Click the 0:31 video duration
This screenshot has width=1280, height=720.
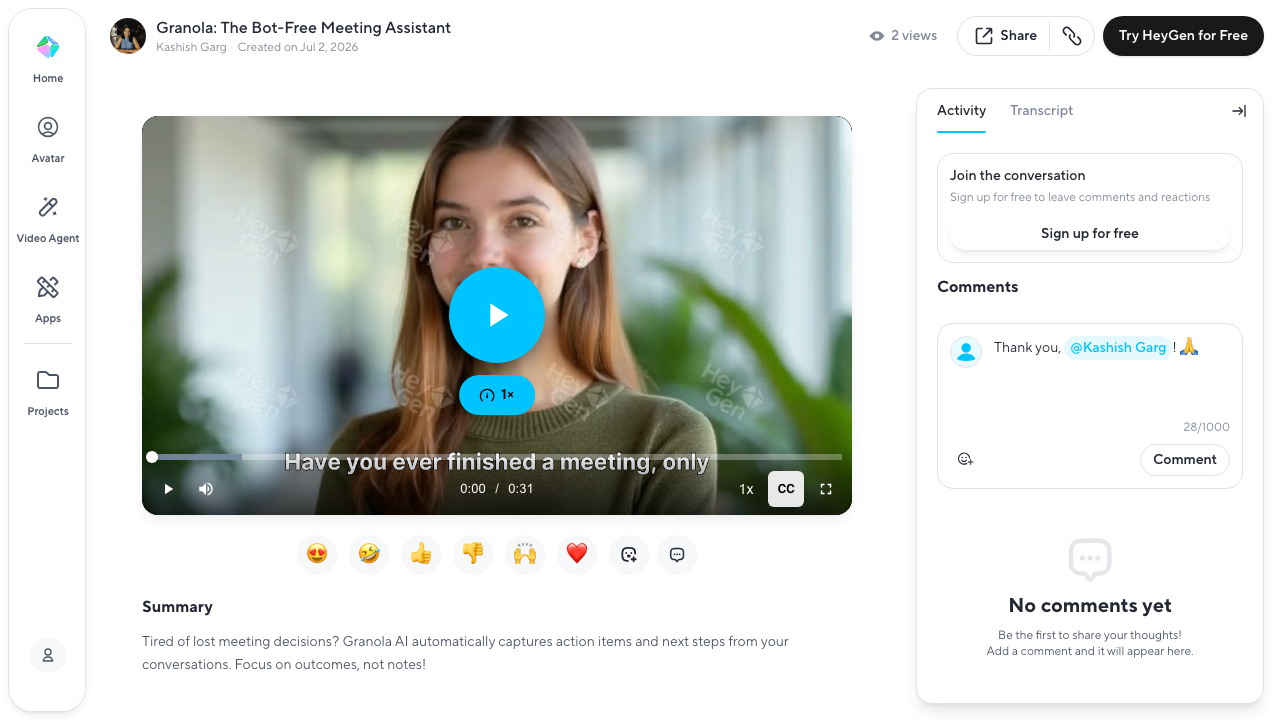tap(521, 489)
